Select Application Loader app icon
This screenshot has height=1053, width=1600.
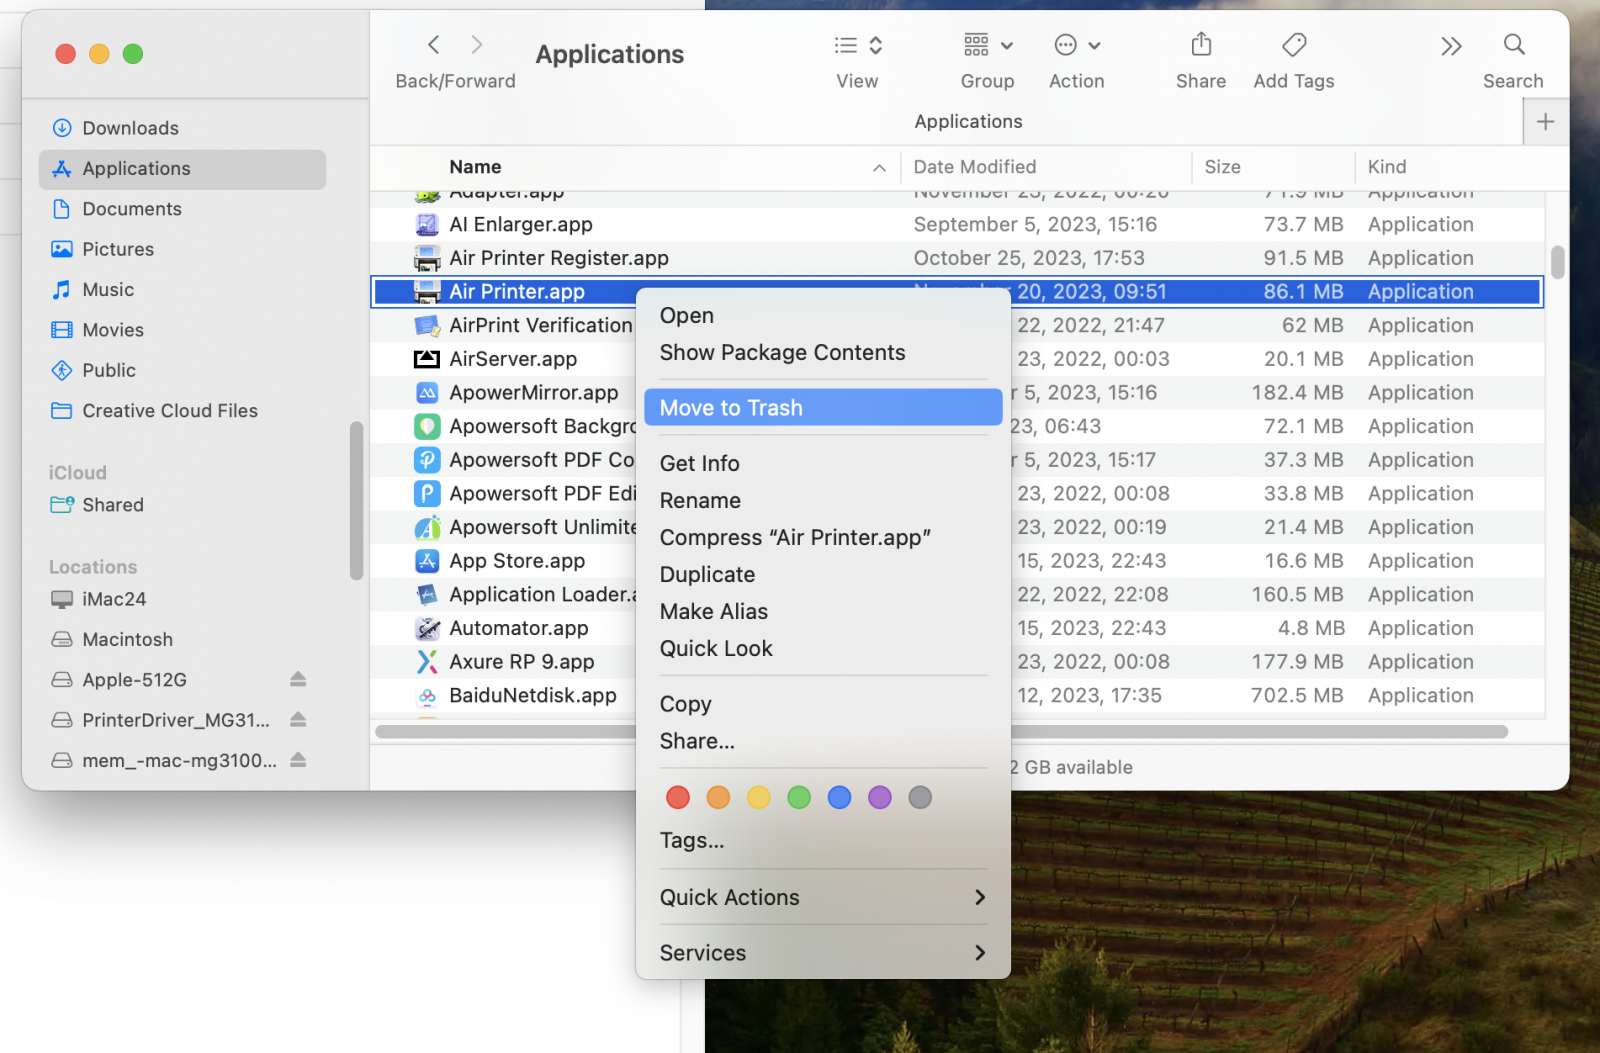pos(427,595)
